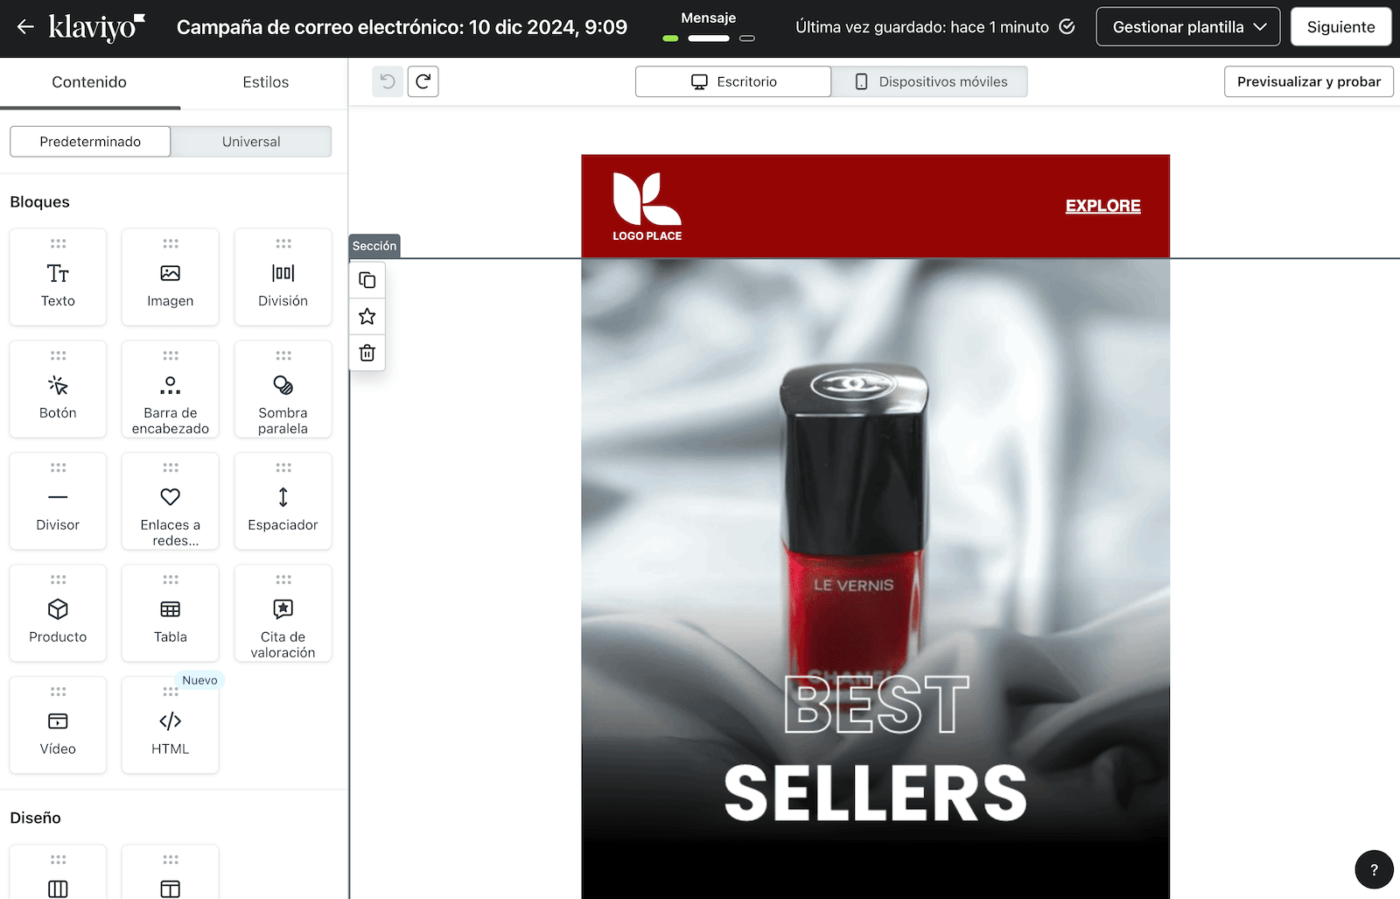Image resolution: width=1400 pixels, height=899 pixels.
Task: Select the columns layout under Diseño
Action: tap(58, 873)
